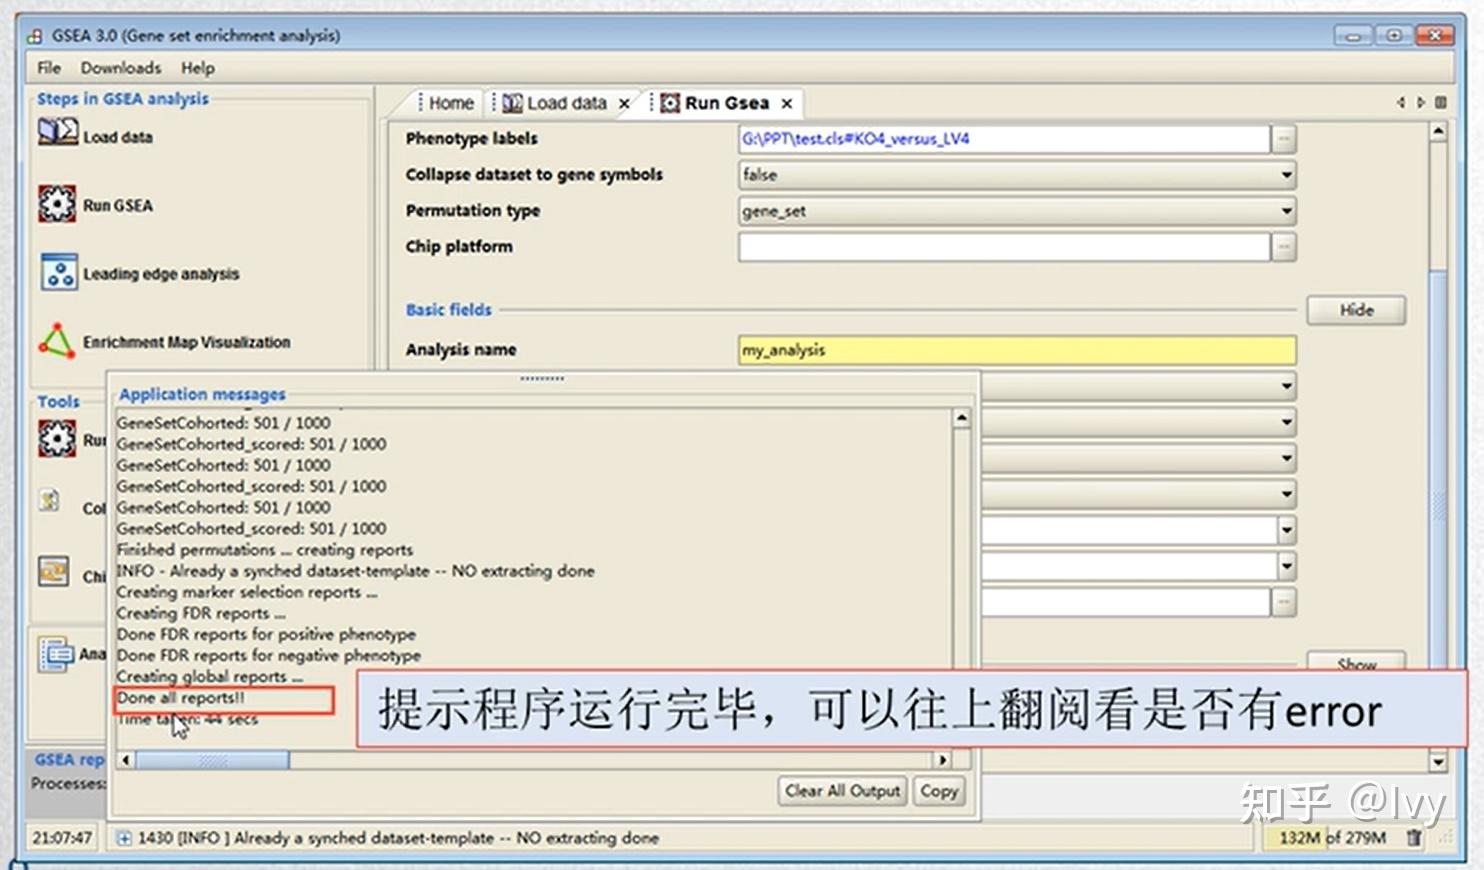Copy the application messages output

click(x=938, y=790)
